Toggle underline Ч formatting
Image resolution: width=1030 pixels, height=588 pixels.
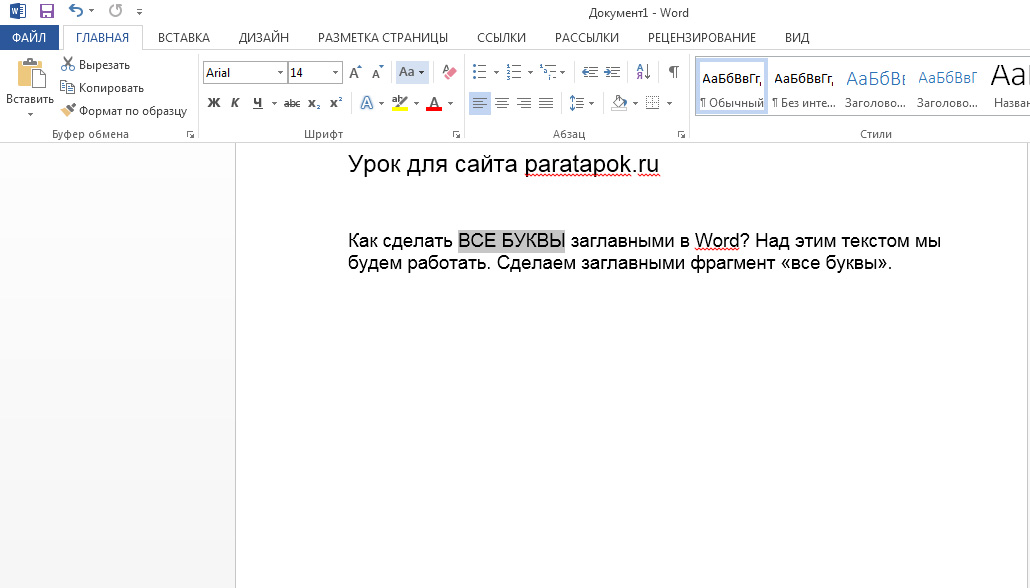[258, 102]
